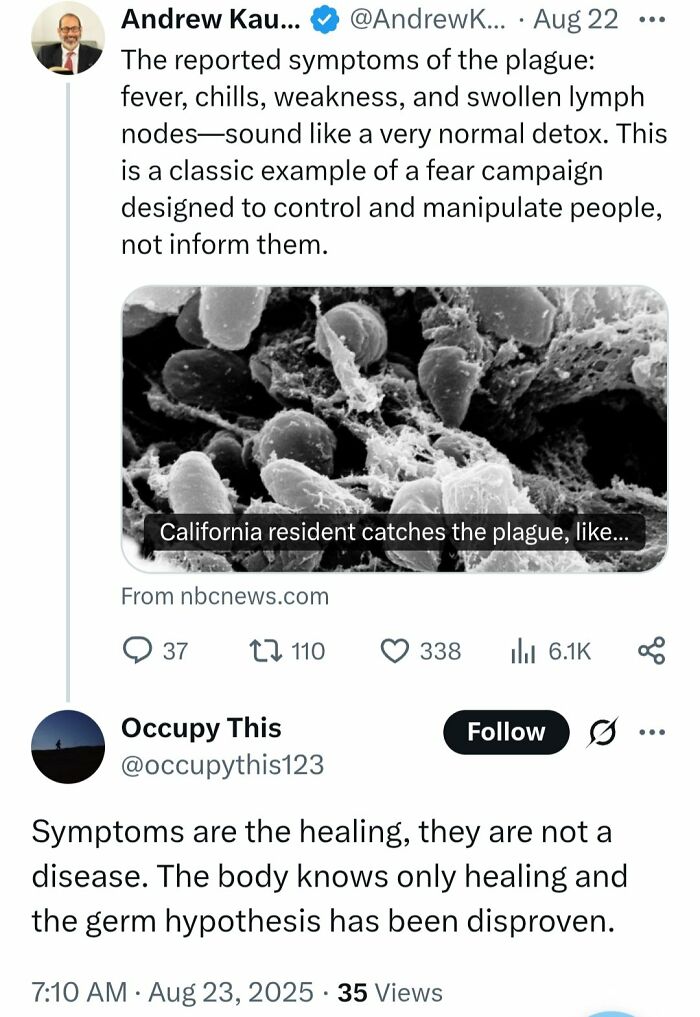Viewport: 700px width, 1017px height.
Task: Open the reply icon on Andrew's post
Action: 135,651
